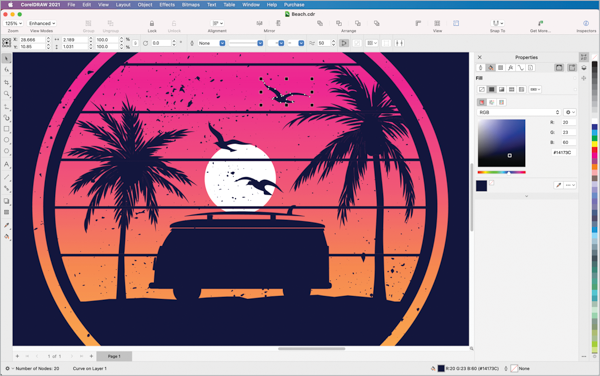Viewport: 600px width, 376px height.
Task: Click the current fill color swatch
Action: click(481, 186)
